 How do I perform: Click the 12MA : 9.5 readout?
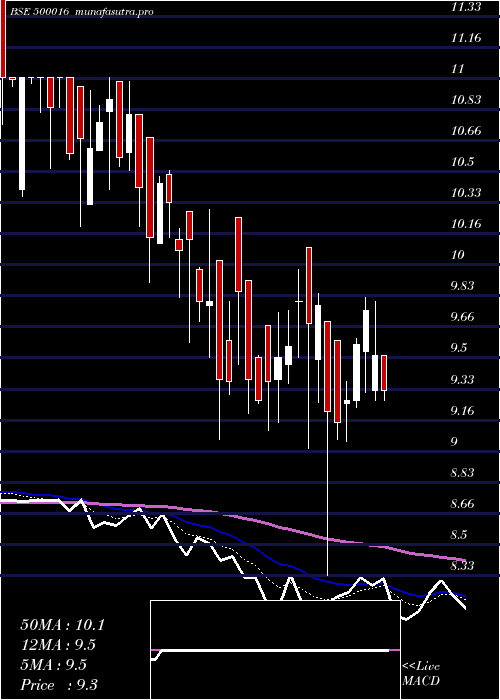point(58,645)
